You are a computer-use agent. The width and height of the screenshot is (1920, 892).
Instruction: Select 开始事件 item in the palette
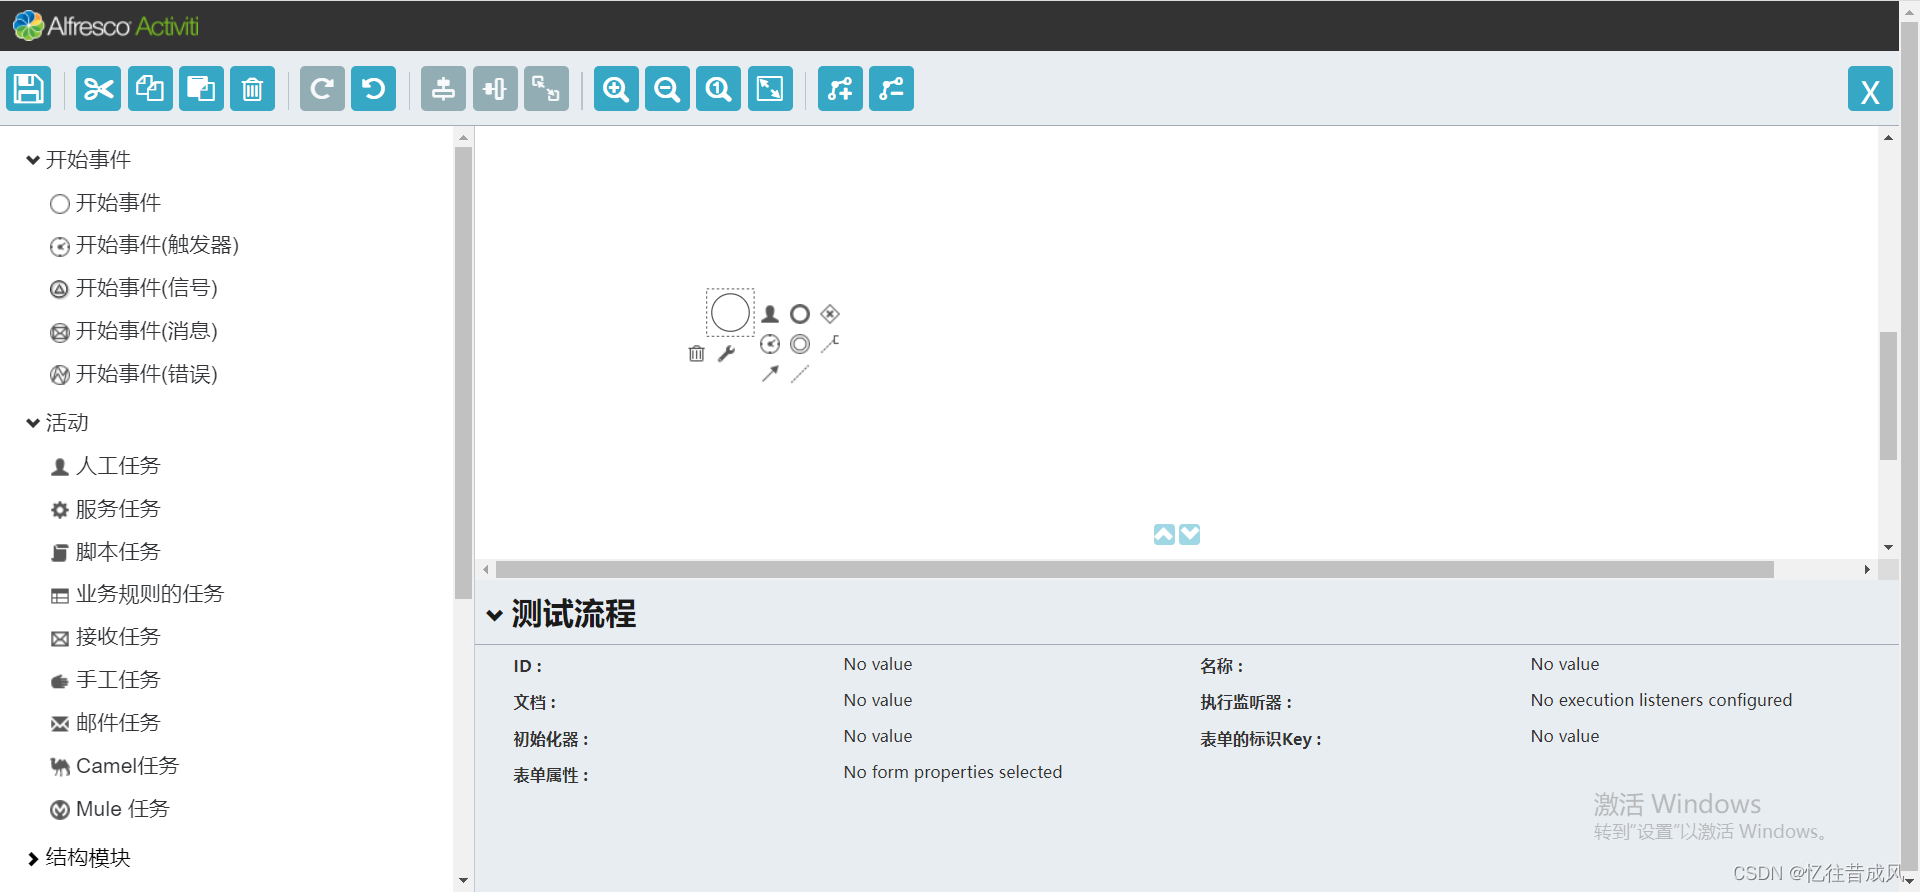(x=105, y=203)
